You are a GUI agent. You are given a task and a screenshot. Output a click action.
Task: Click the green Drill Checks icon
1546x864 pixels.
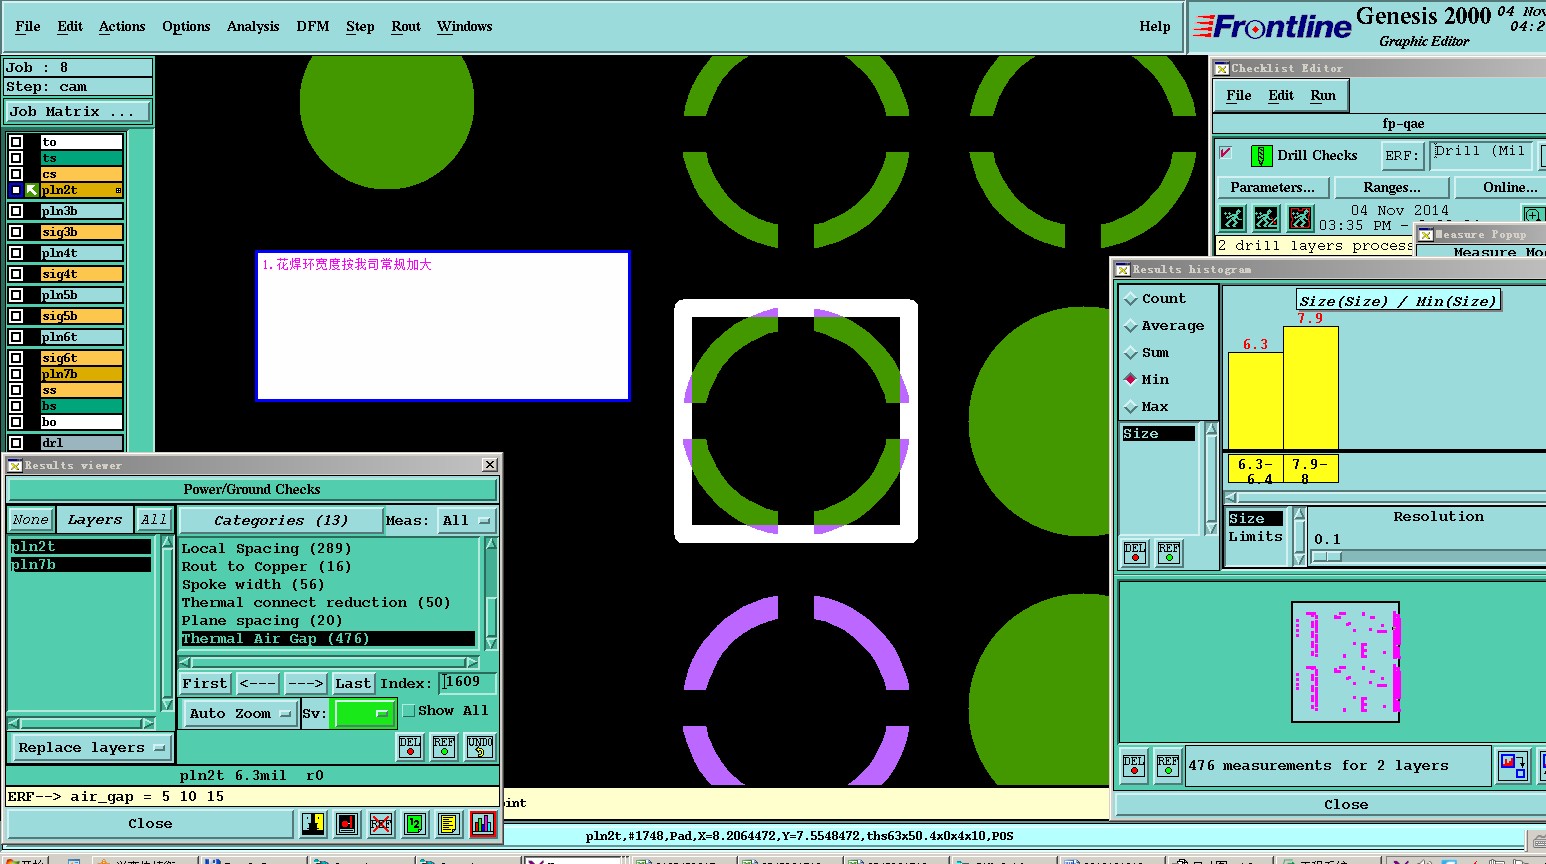[1262, 156]
